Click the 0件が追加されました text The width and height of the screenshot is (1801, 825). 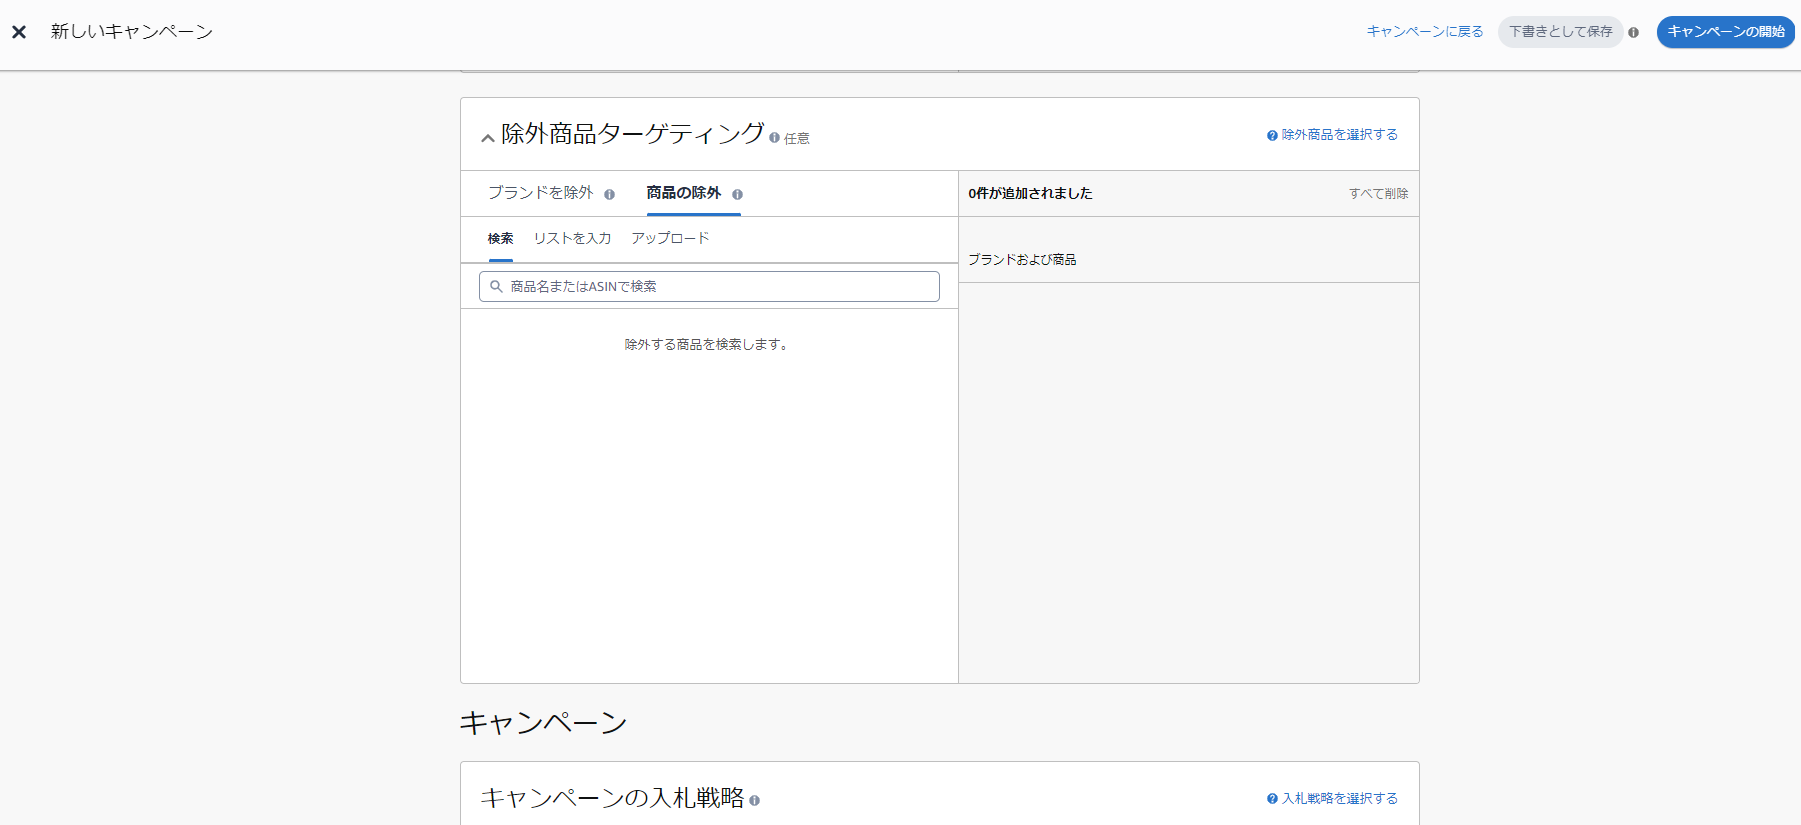[x=1030, y=194]
